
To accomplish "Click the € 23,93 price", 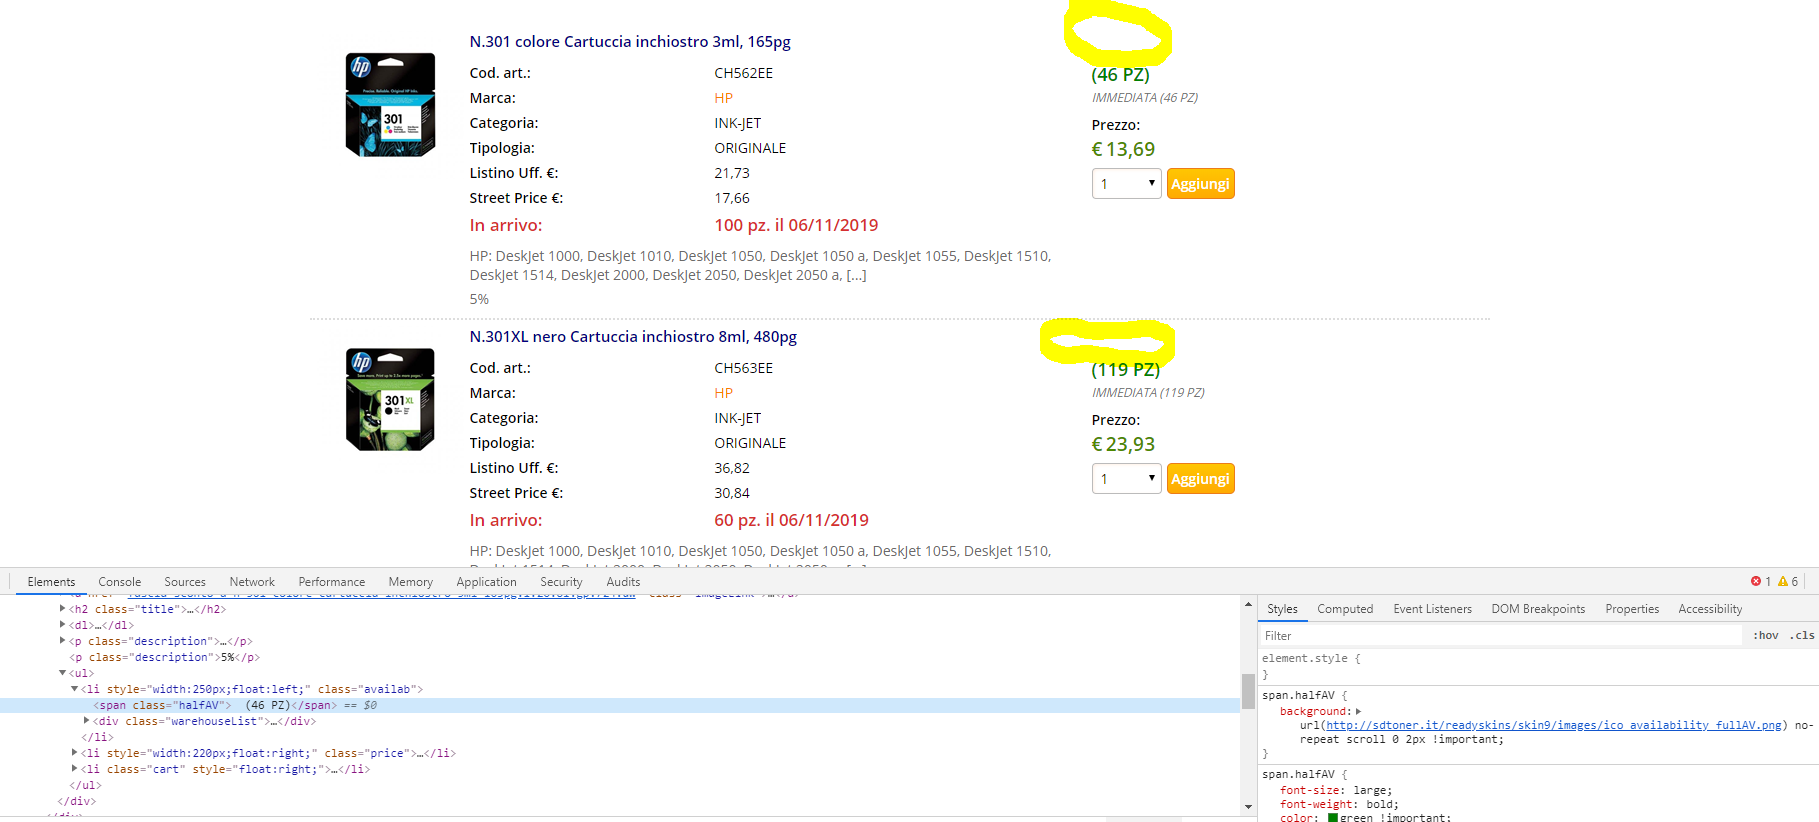I will [x=1123, y=444].
